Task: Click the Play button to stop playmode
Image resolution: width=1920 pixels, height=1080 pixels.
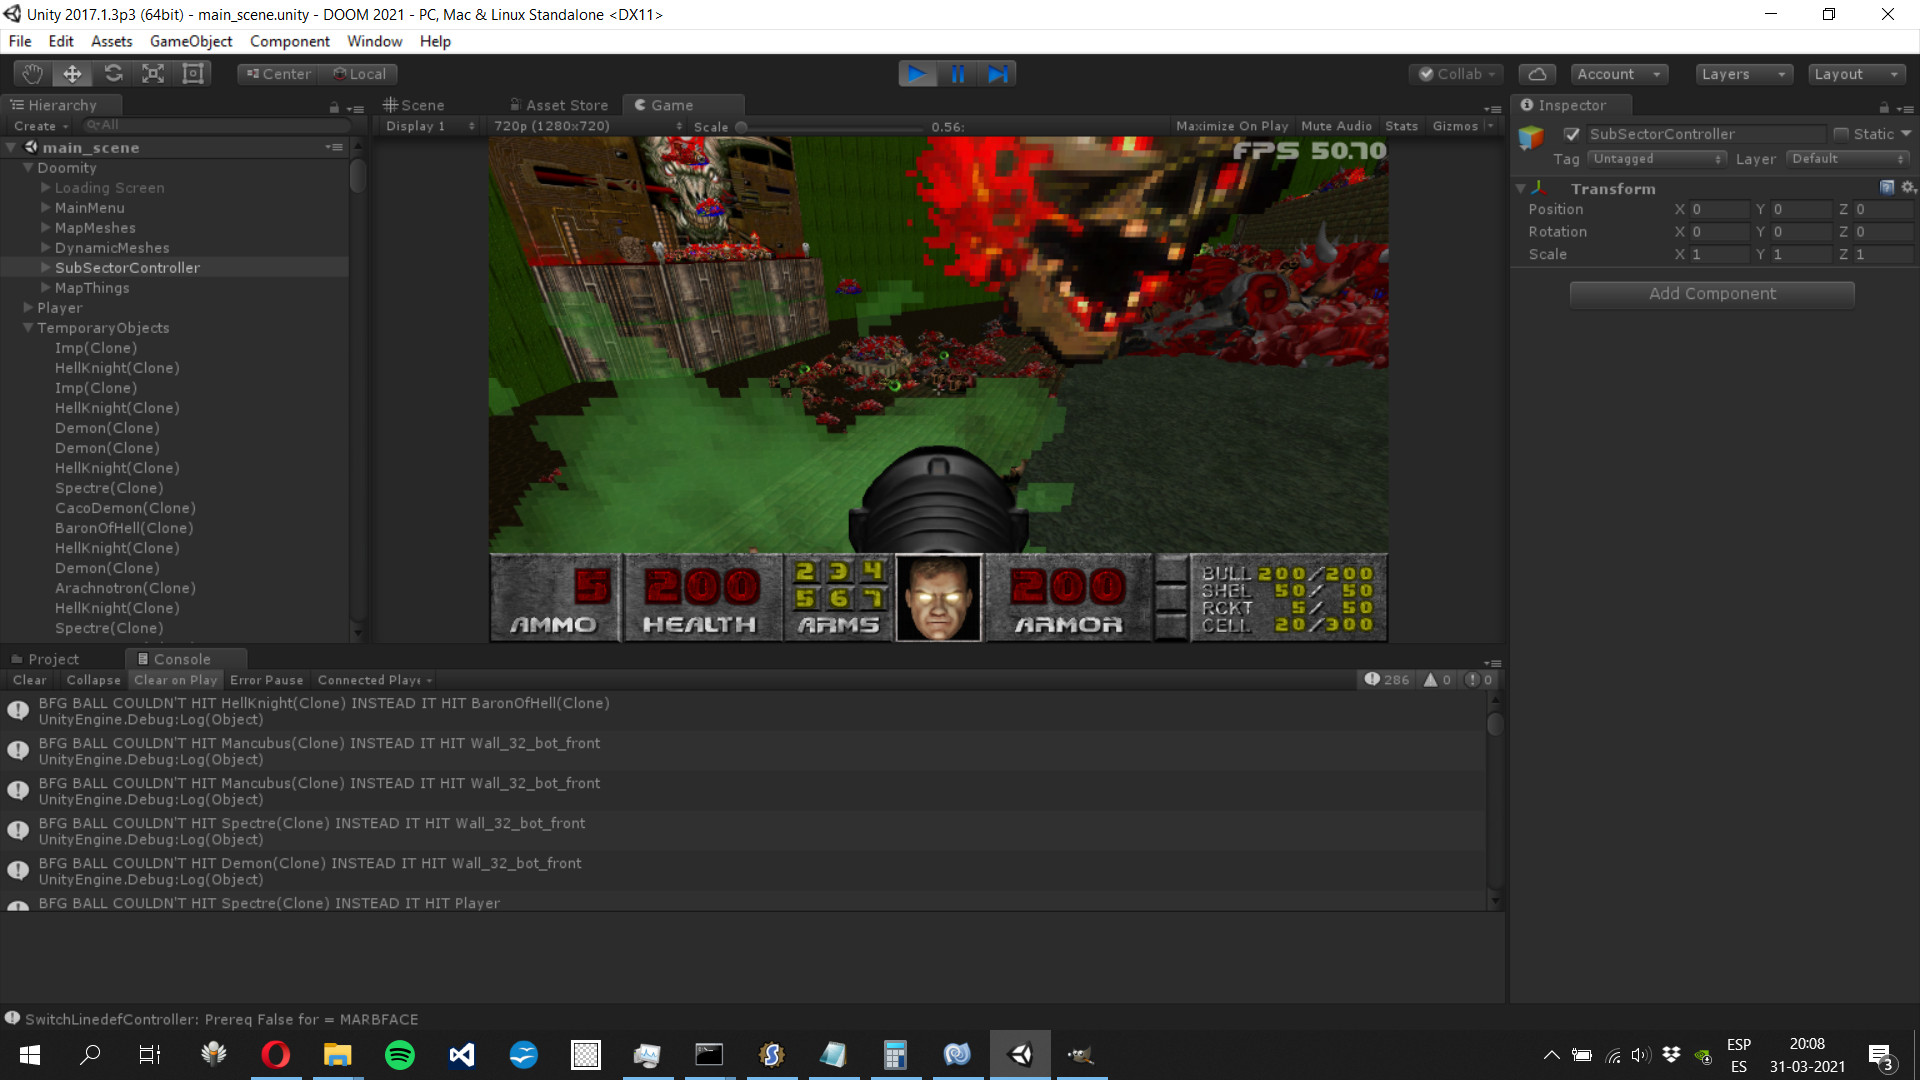Action: pos(917,74)
